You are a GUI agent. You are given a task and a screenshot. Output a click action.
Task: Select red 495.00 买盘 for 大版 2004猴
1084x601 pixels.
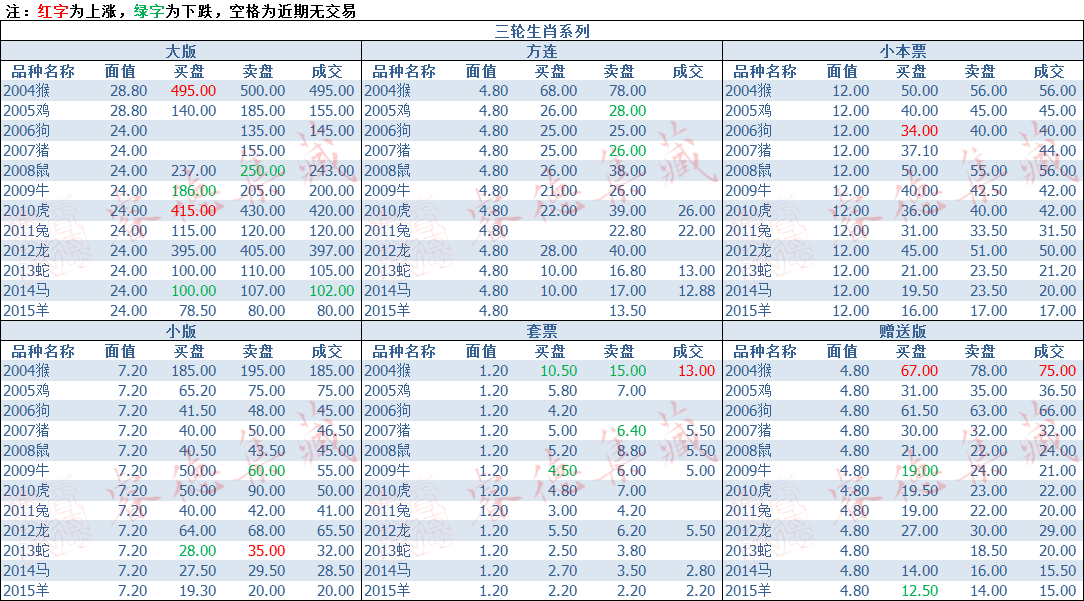click(x=194, y=91)
